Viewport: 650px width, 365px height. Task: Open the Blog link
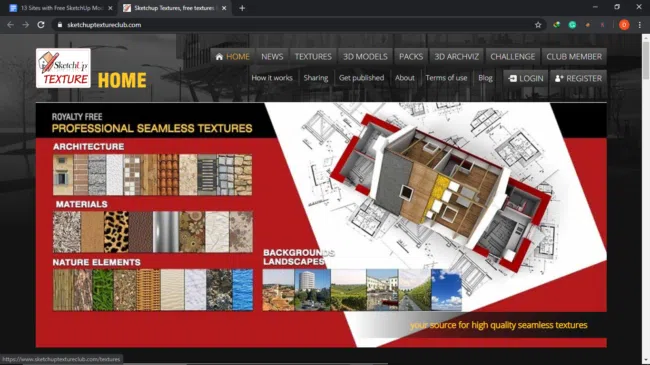[x=485, y=78]
